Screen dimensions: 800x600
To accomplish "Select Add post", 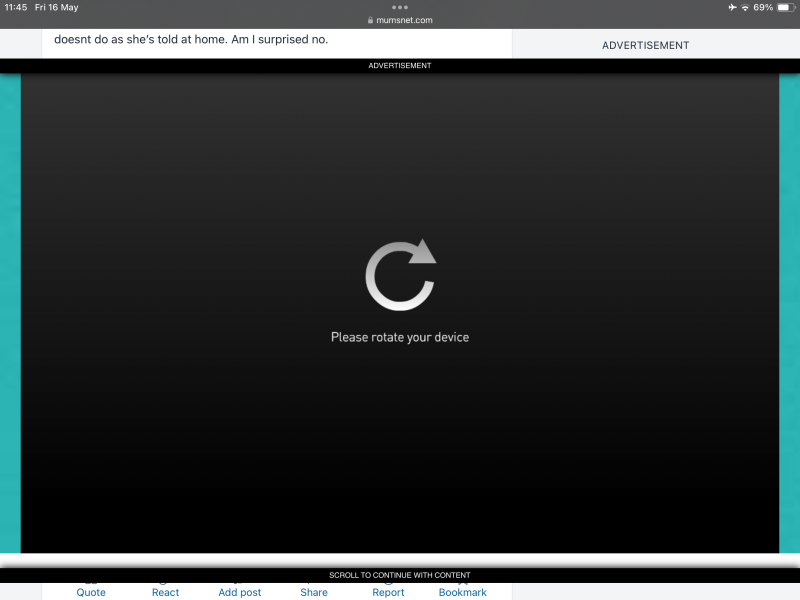I will (x=240, y=592).
